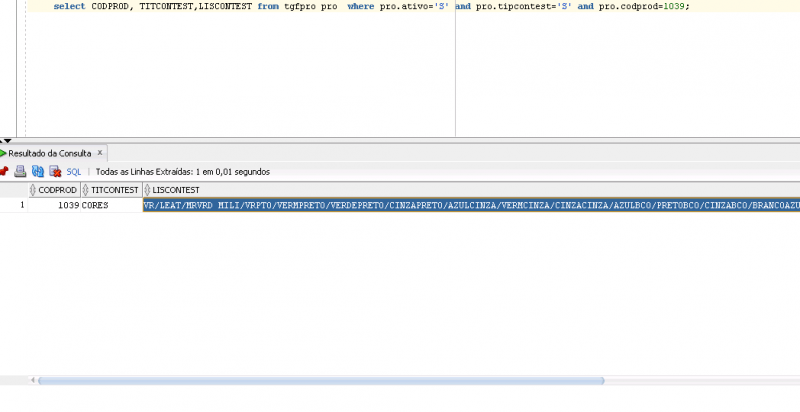Click the sort icon in LISCONTEST header
Image resolution: width=800 pixels, height=412 pixels.
click(148, 189)
